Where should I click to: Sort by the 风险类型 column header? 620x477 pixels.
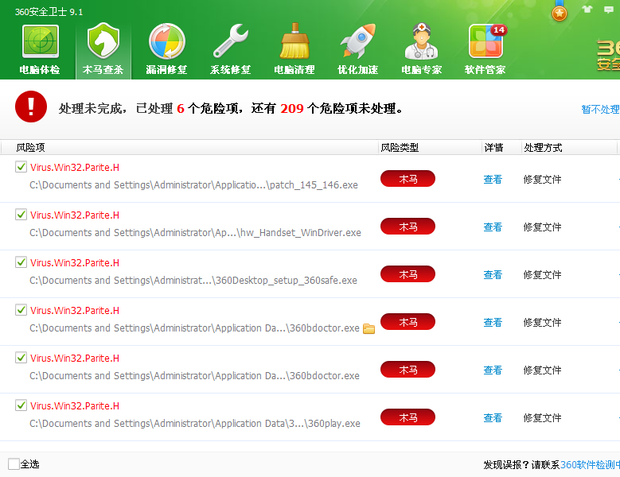(x=399, y=147)
